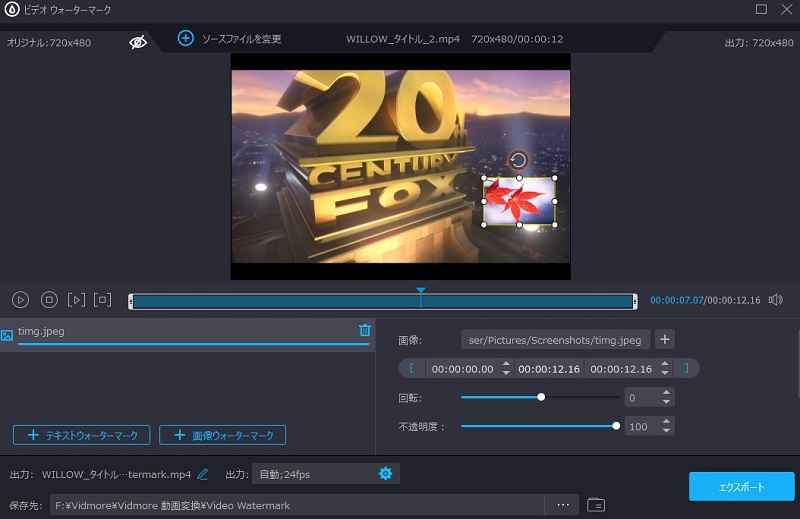Click the start time 00:00:00.00 field

point(461,369)
